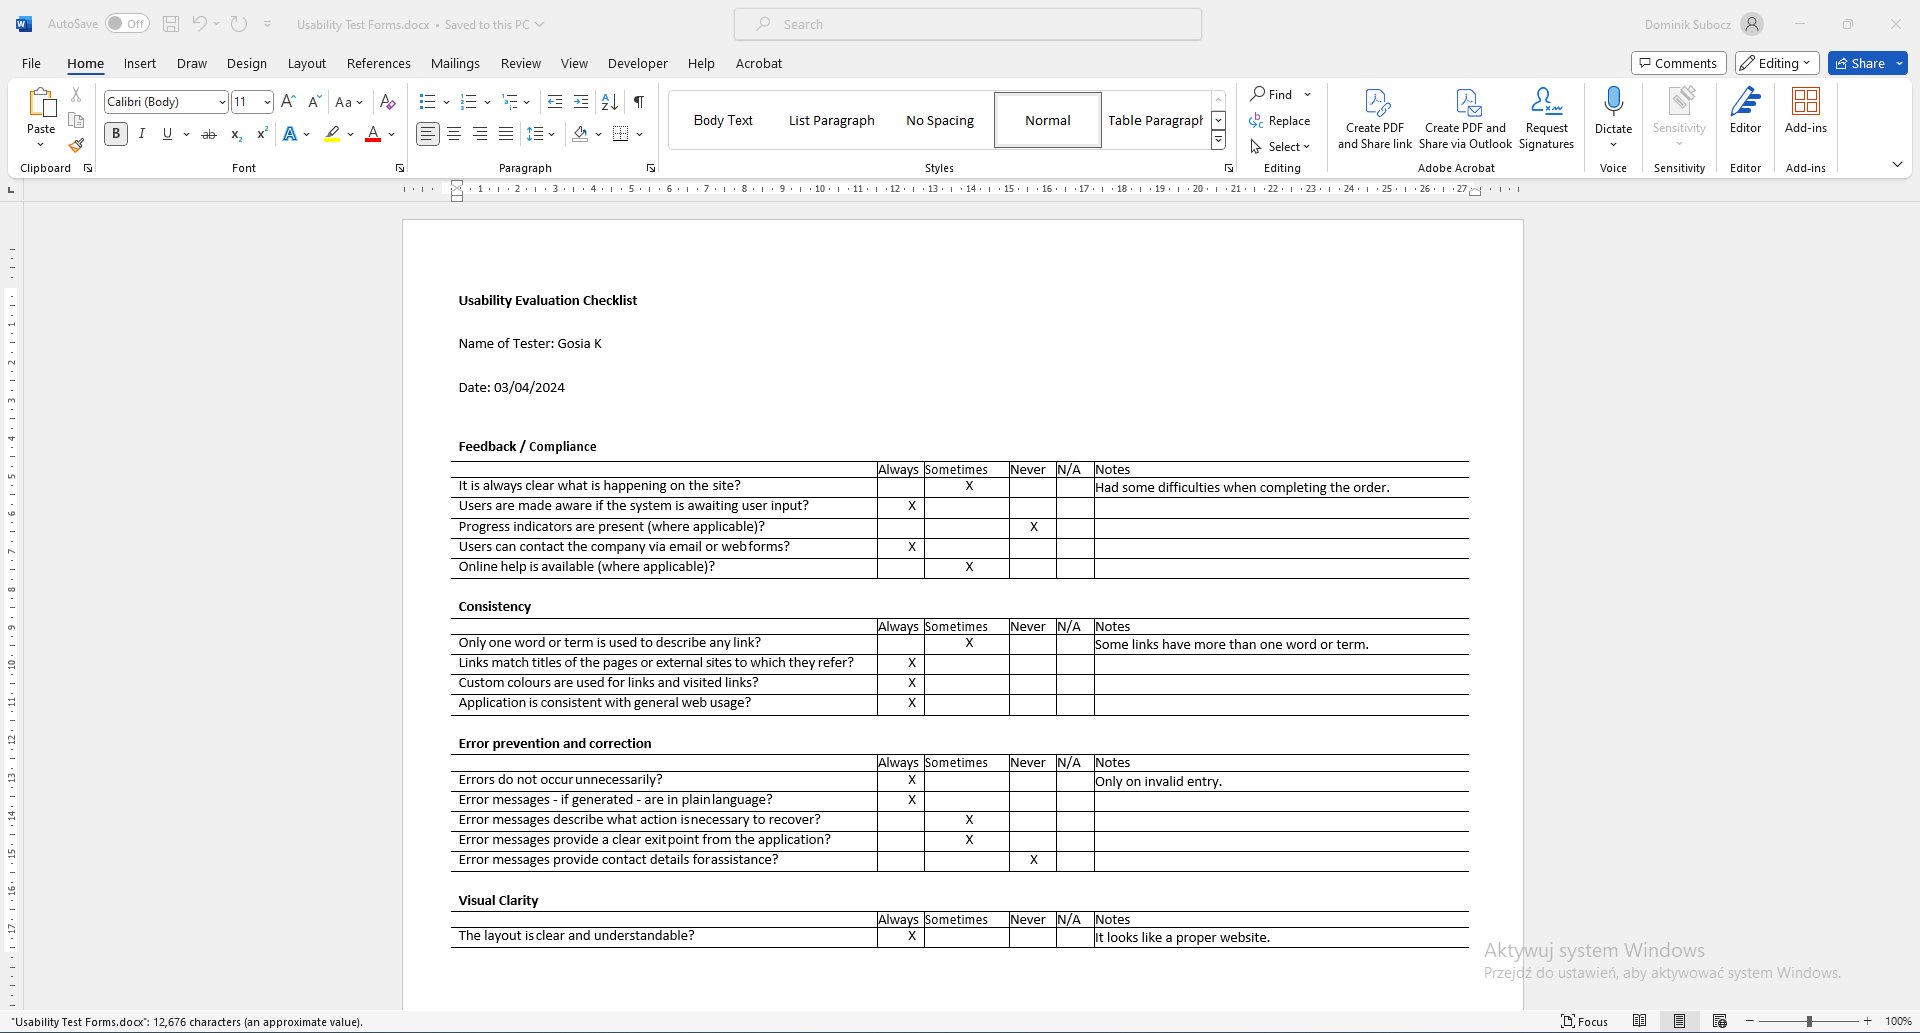Viewport: 1920px width, 1033px height.
Task: Launch the Editor pane
Action: (x=1745, y=112)
